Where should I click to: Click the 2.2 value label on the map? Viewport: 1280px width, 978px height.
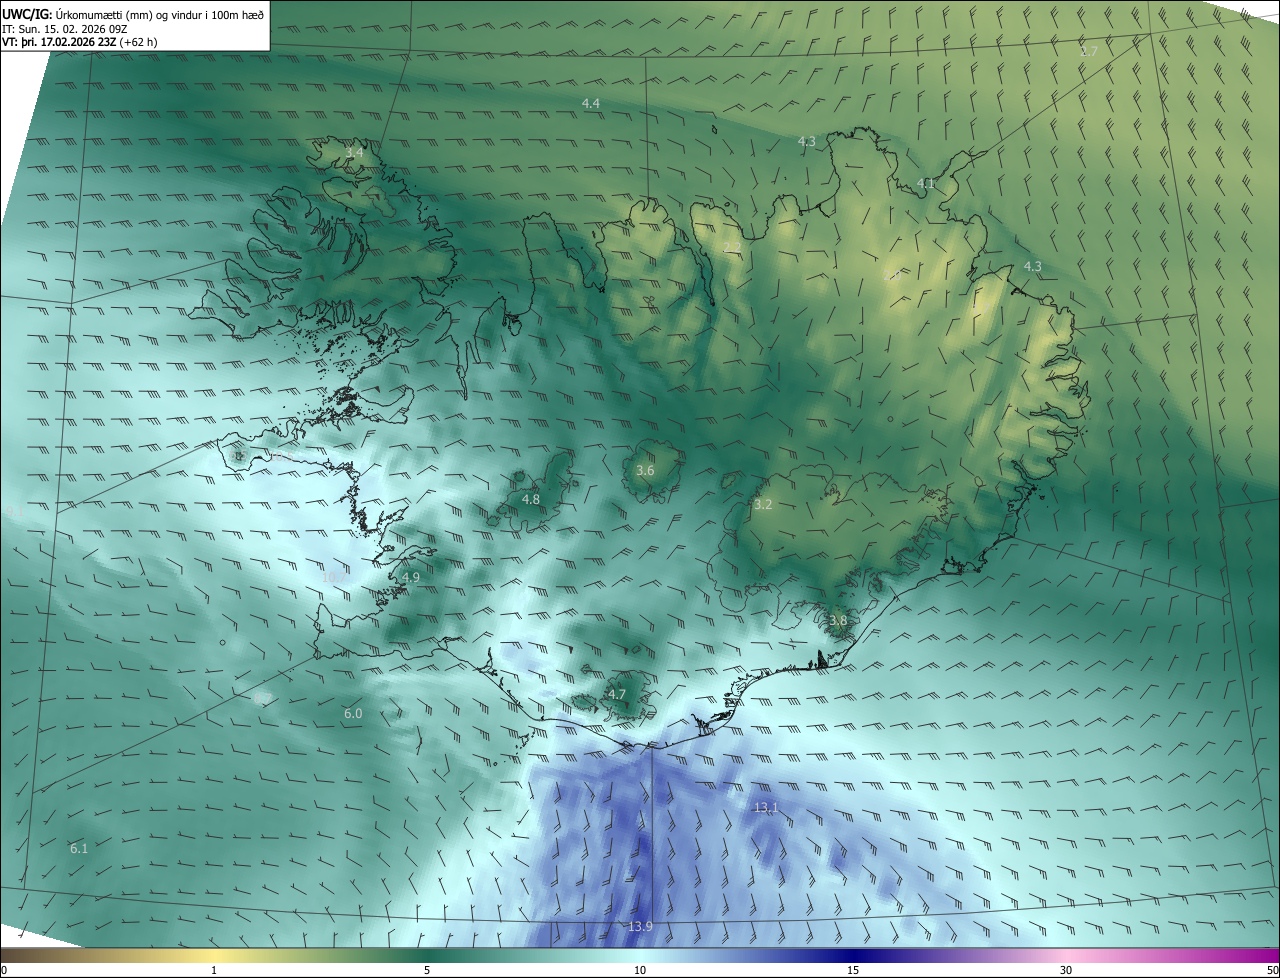click(733, 247)
